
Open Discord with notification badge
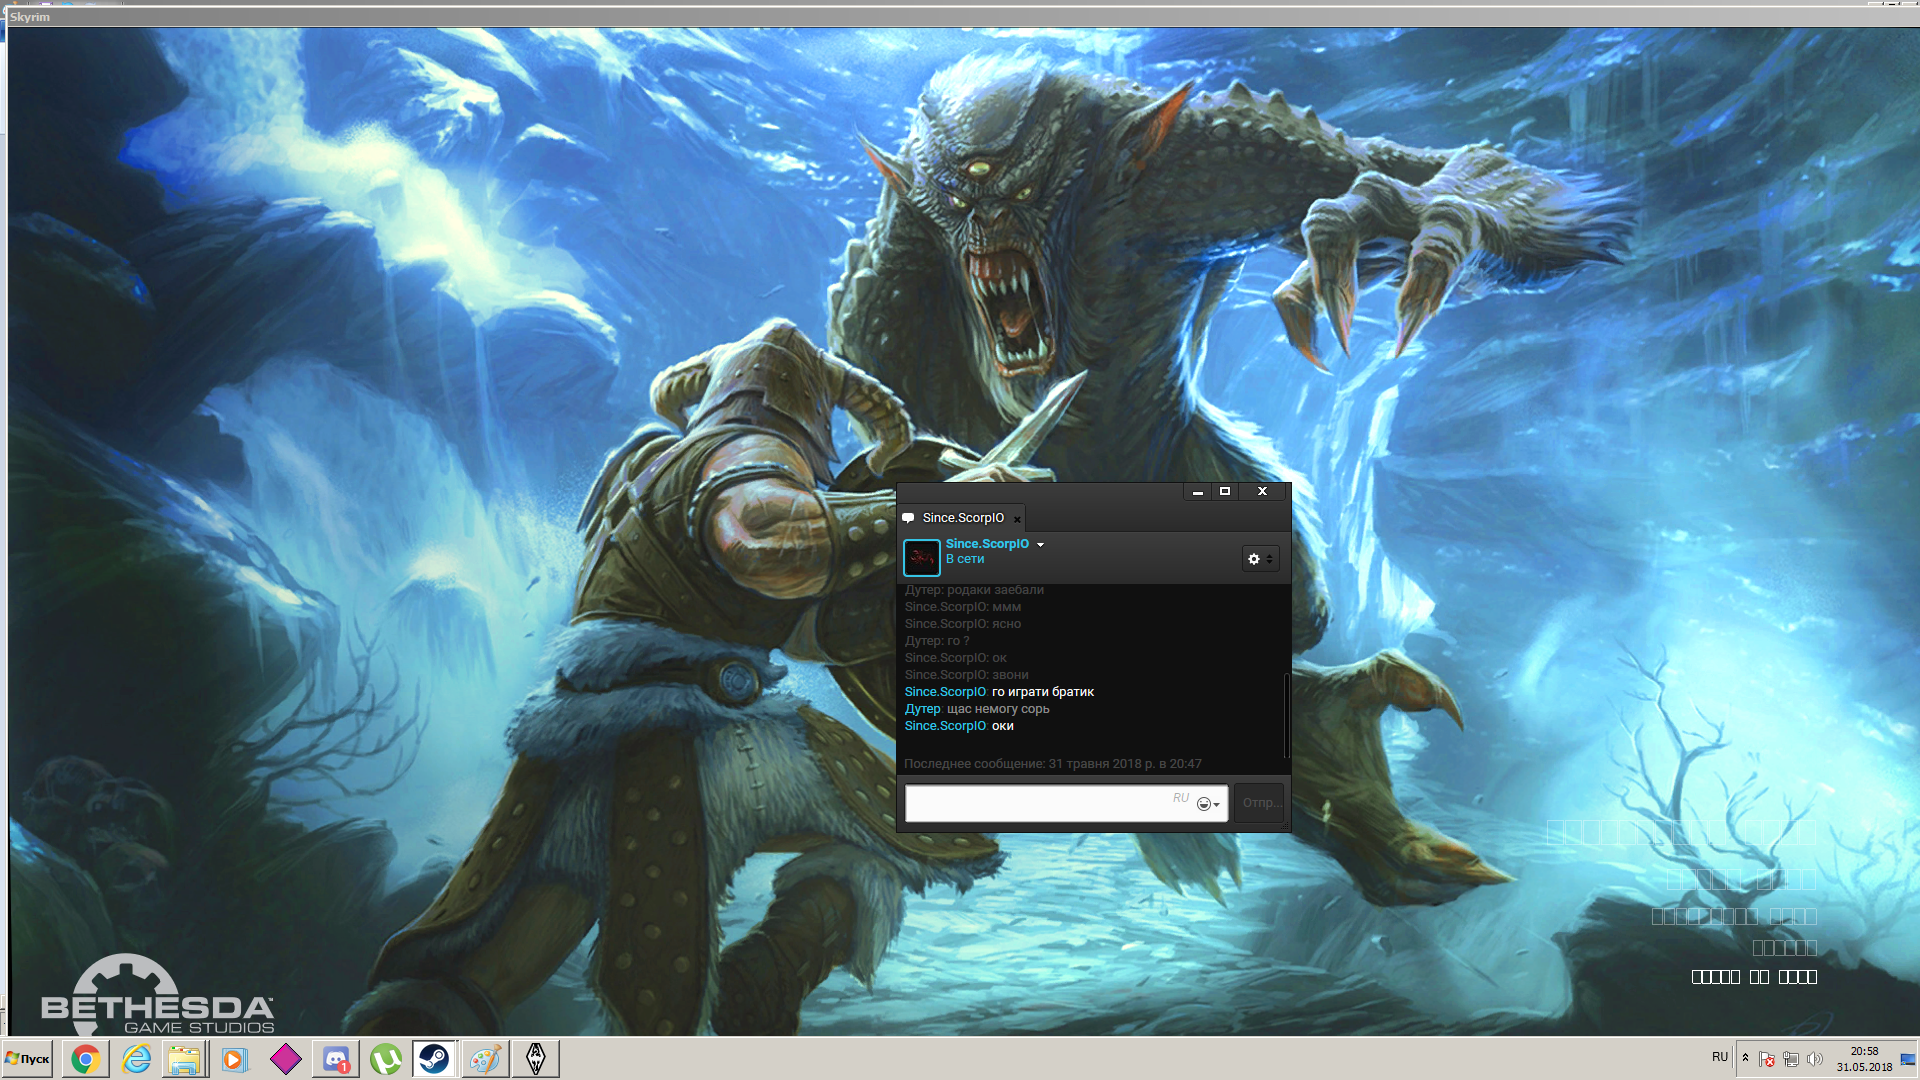tap(336, 1059)
